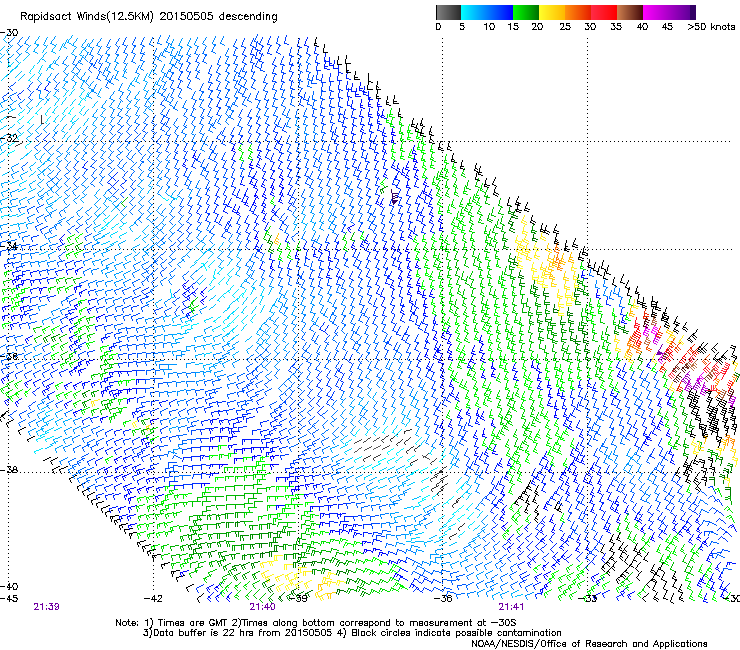Viewport: 740px width, 650px height.
Task: Click the '-33' longitude axis label
Action: pyautogui.click(x=588, y=599)
